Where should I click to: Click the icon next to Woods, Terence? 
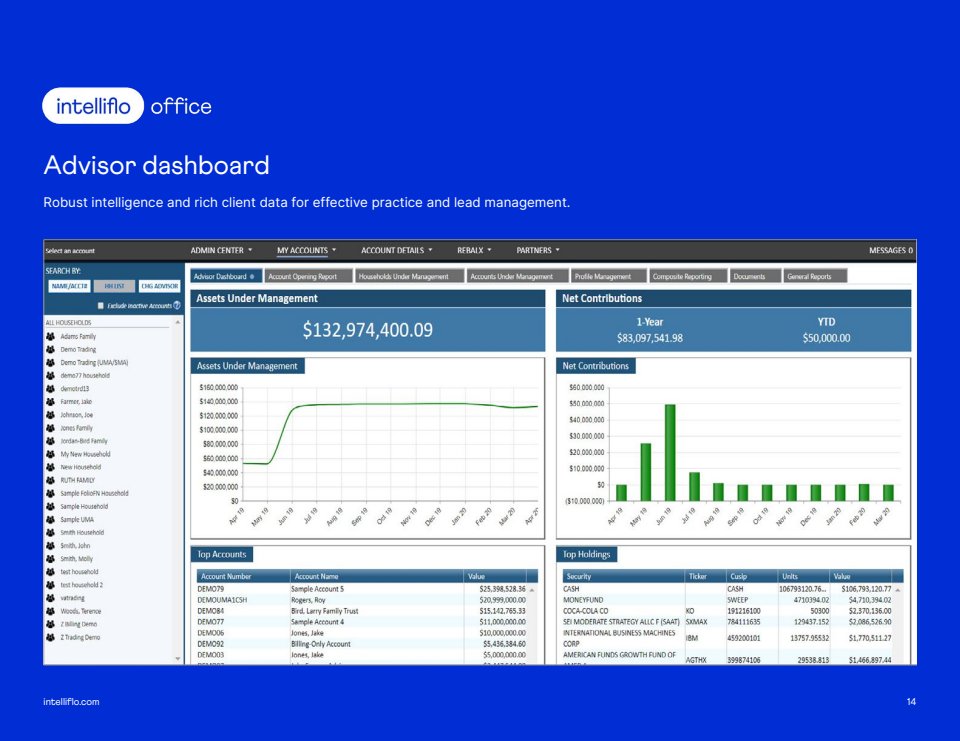point(50,611)
